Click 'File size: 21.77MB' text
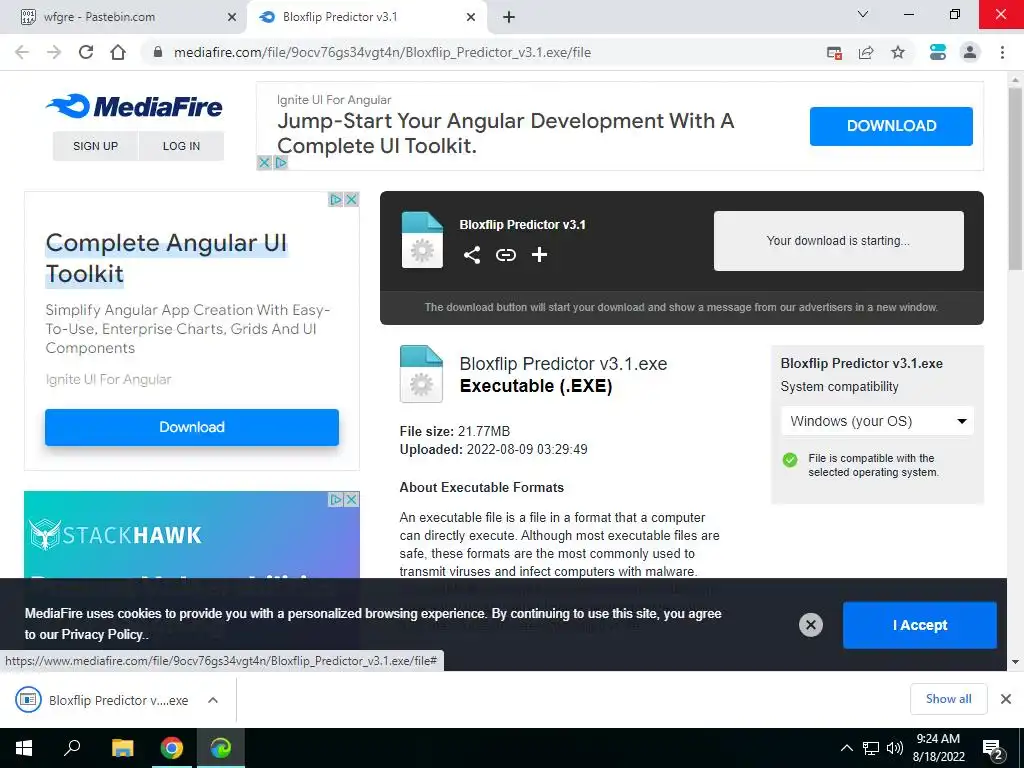1024x768 pixels. [455, 431]
